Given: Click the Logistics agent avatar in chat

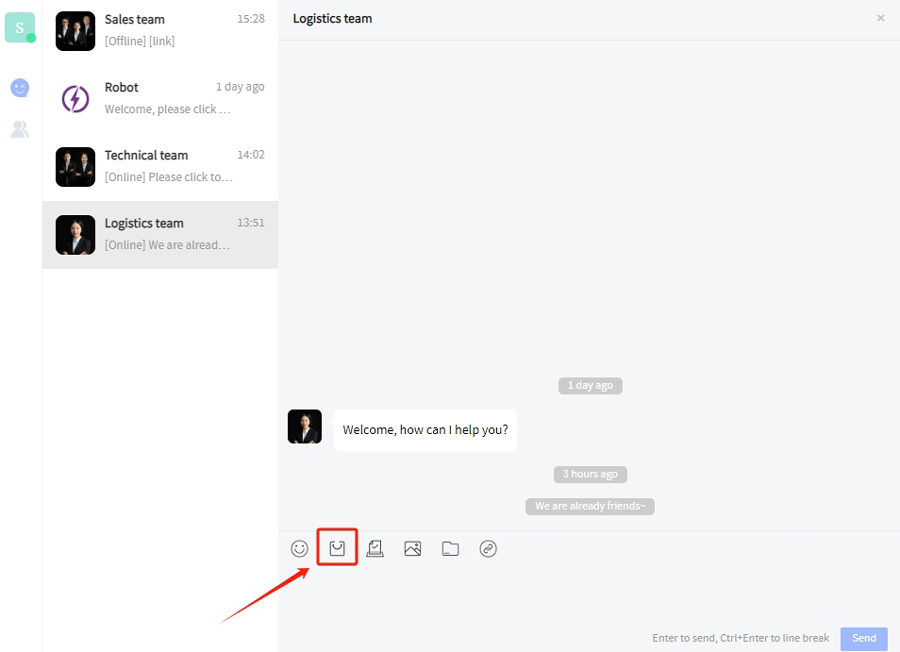Looking at the screenshot, I should (x=305, y=427).
